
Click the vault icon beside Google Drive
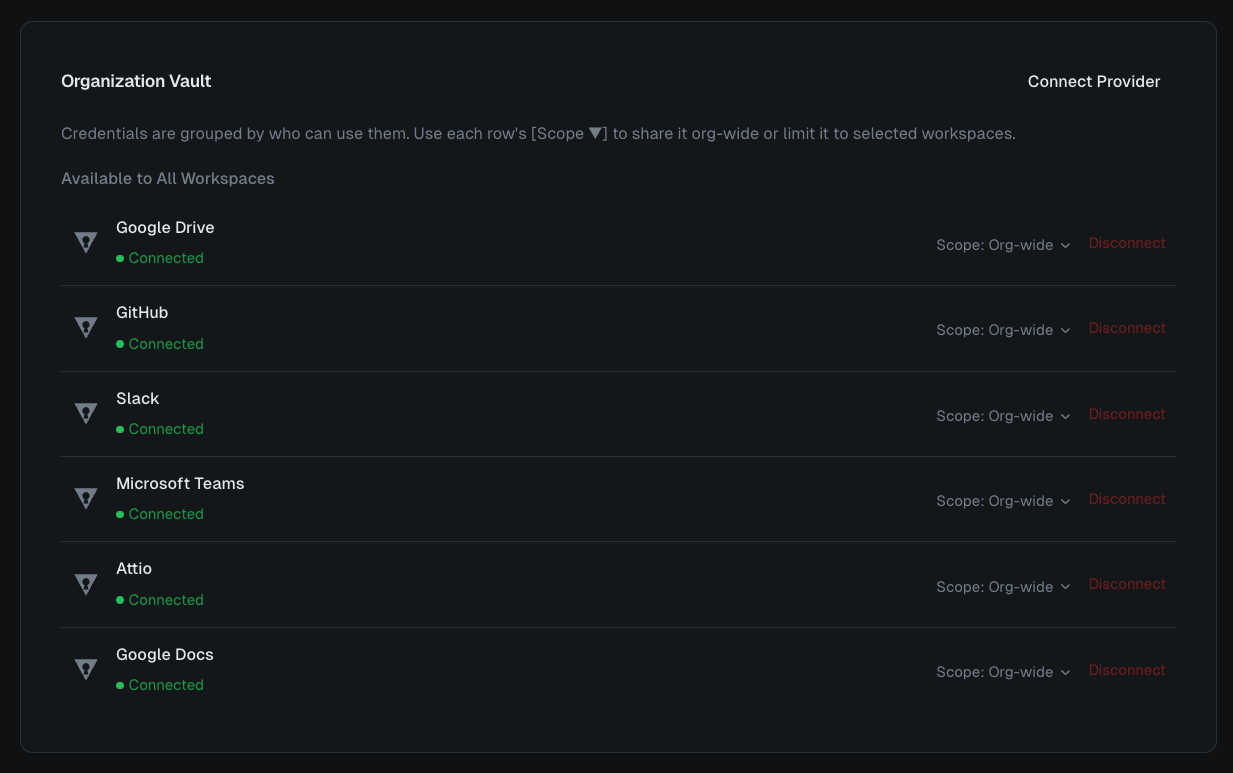point(86,242)
